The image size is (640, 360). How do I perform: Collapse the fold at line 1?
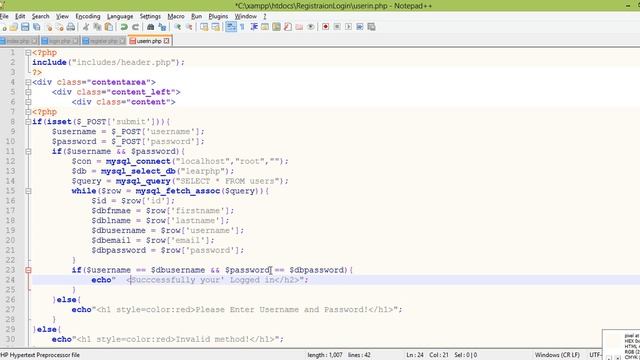(28, 53)
